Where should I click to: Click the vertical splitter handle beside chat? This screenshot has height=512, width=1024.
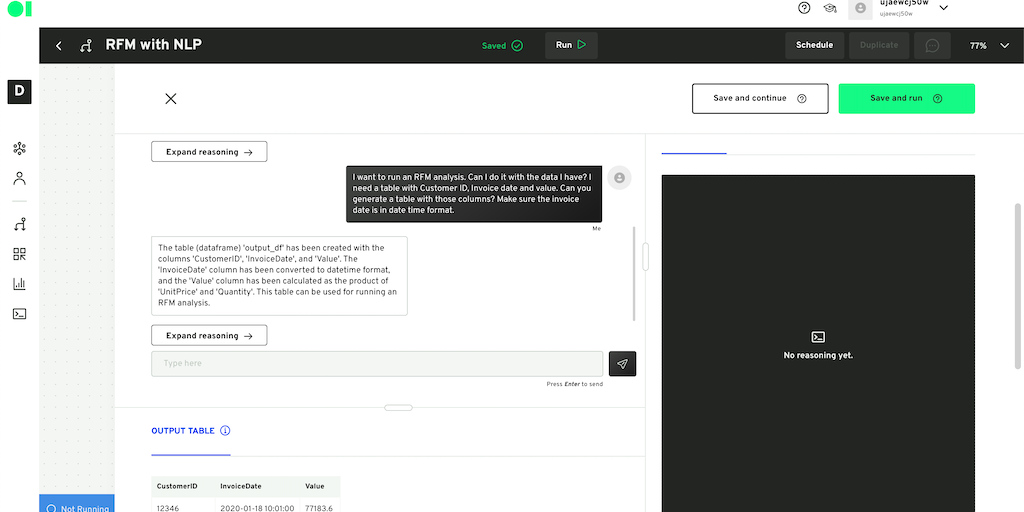click(645, 257)
